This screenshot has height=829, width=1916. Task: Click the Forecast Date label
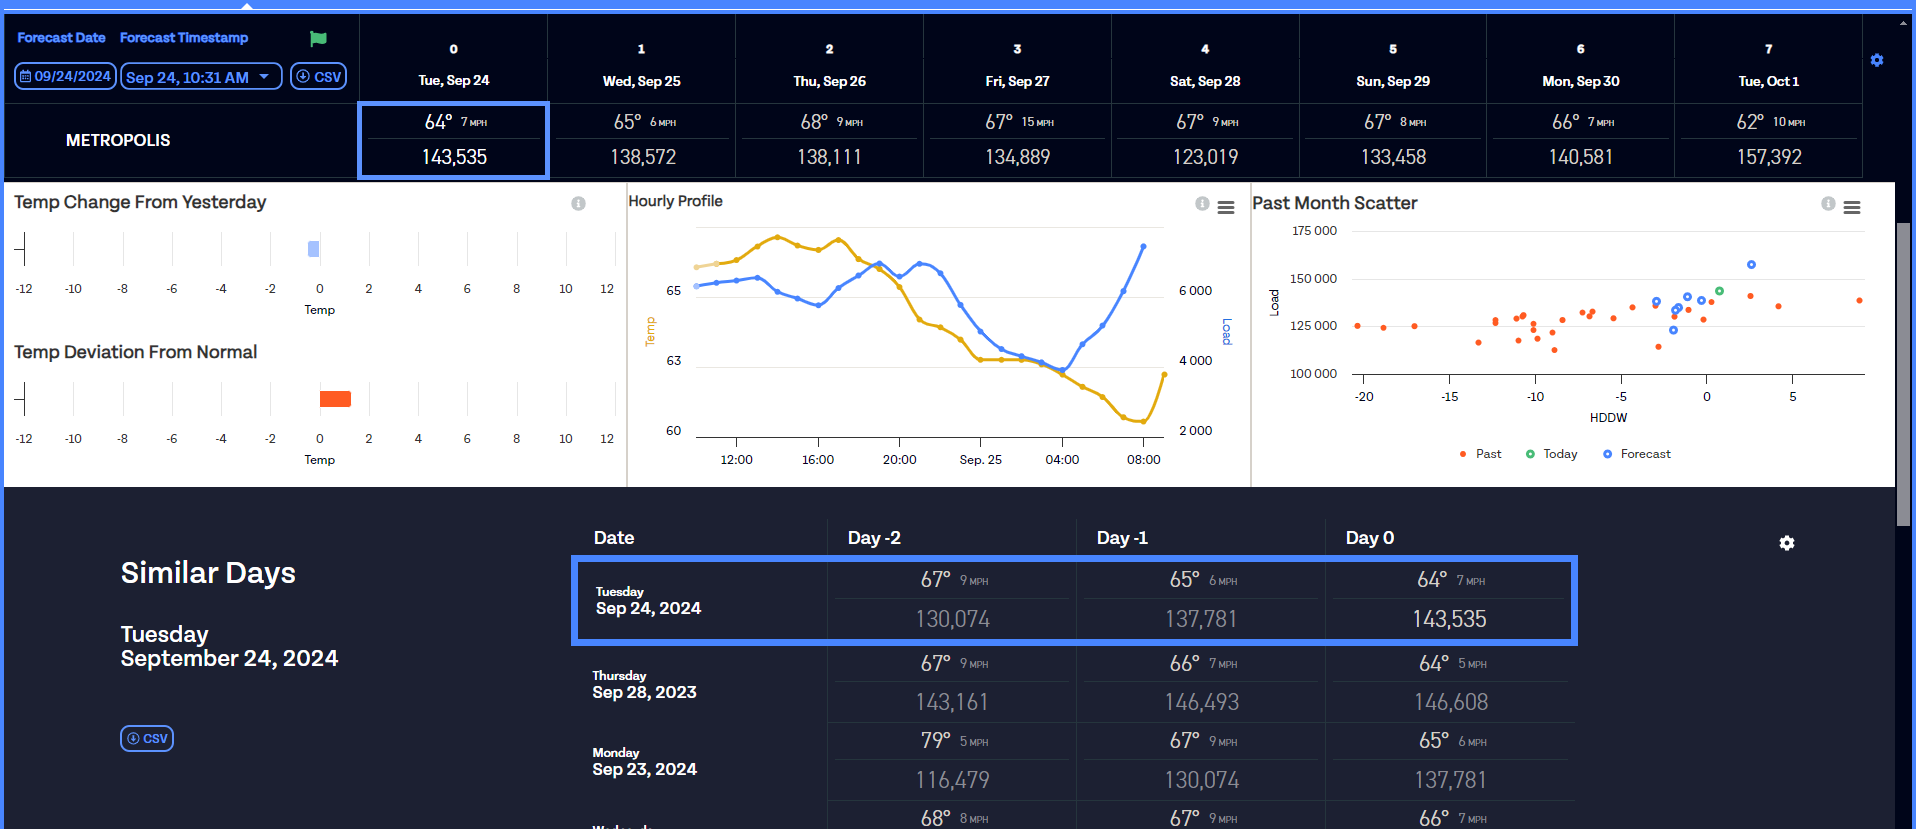coord(61,38)
